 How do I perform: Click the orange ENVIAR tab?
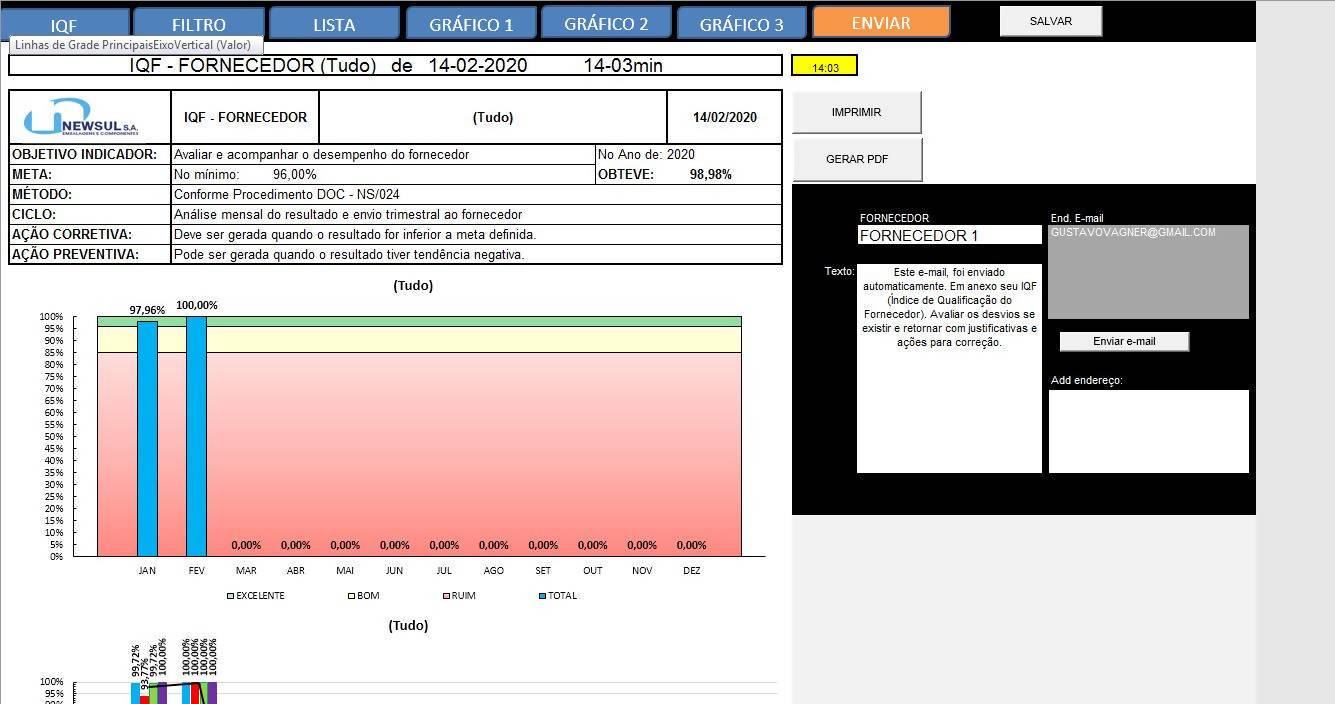pos(880,22)
